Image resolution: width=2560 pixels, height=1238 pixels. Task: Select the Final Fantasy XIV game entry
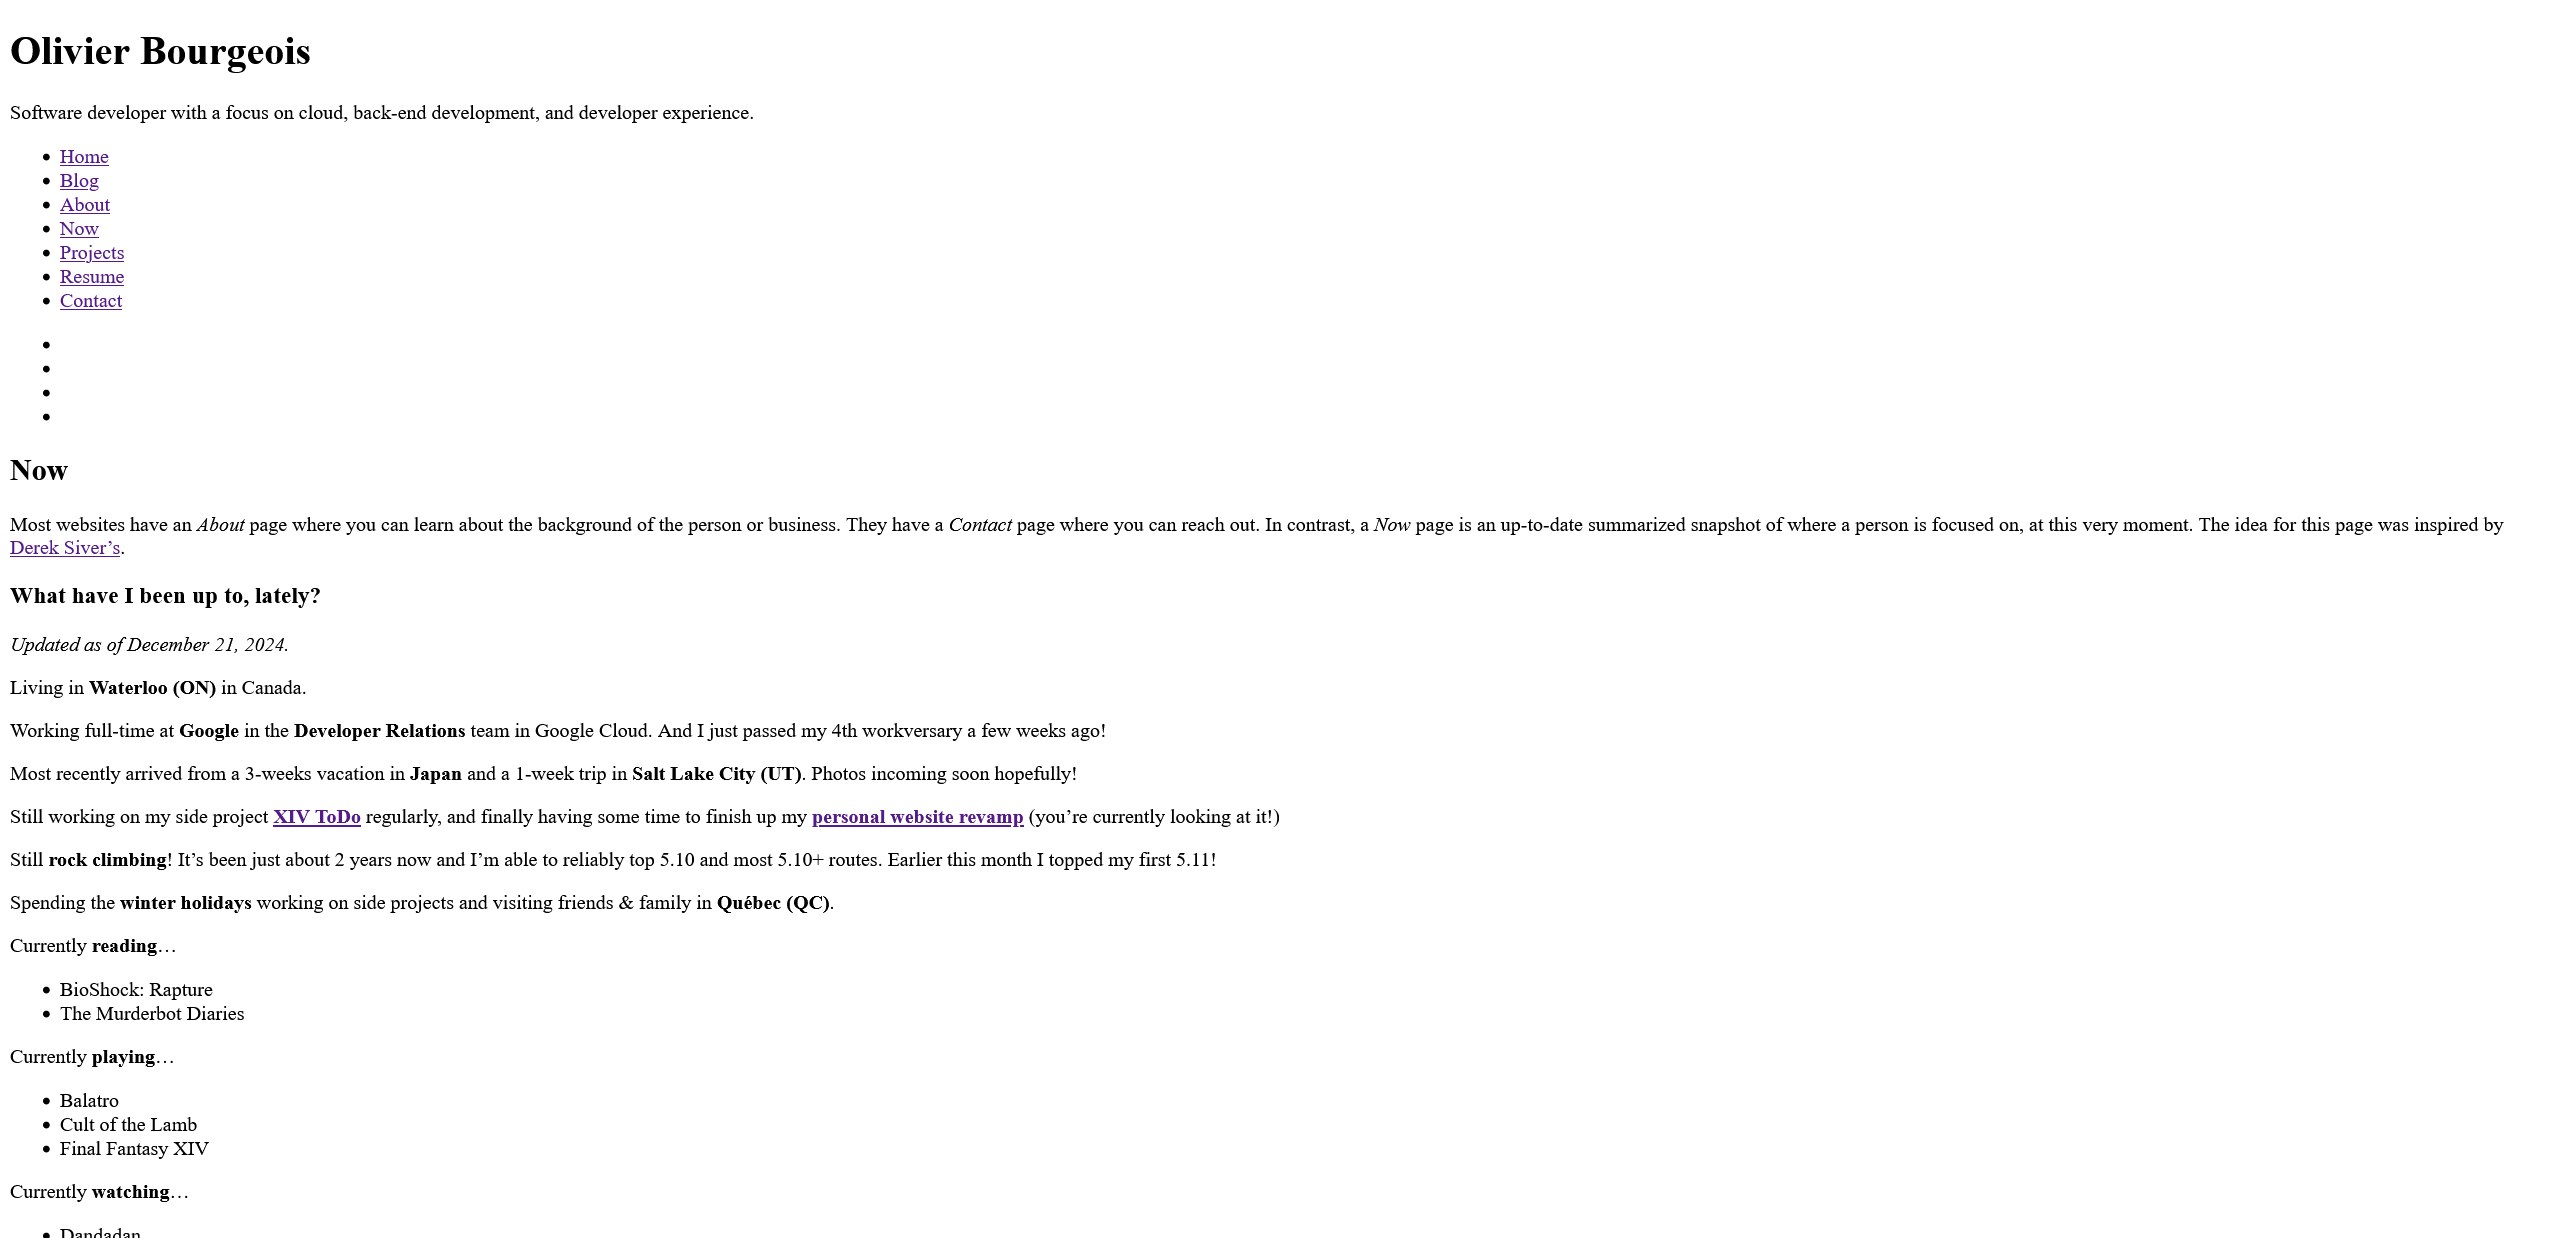coord(134,1148)
